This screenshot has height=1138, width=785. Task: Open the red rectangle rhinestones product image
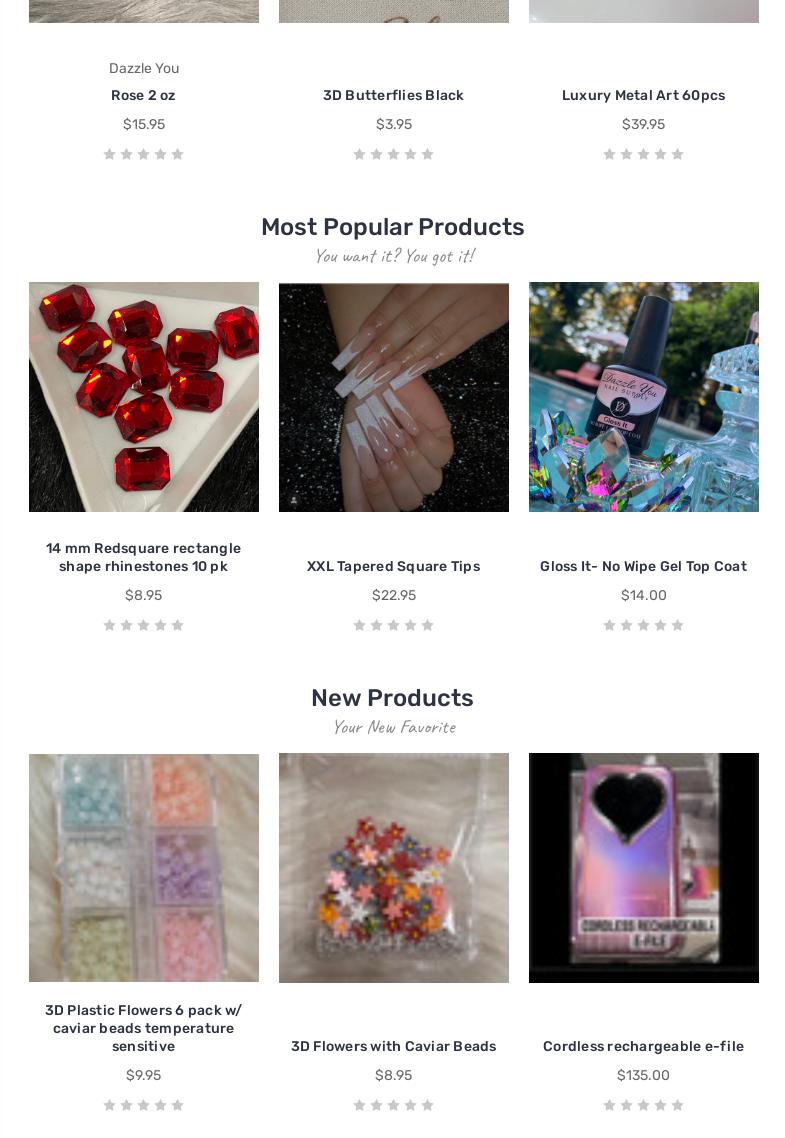coord(144,397)
